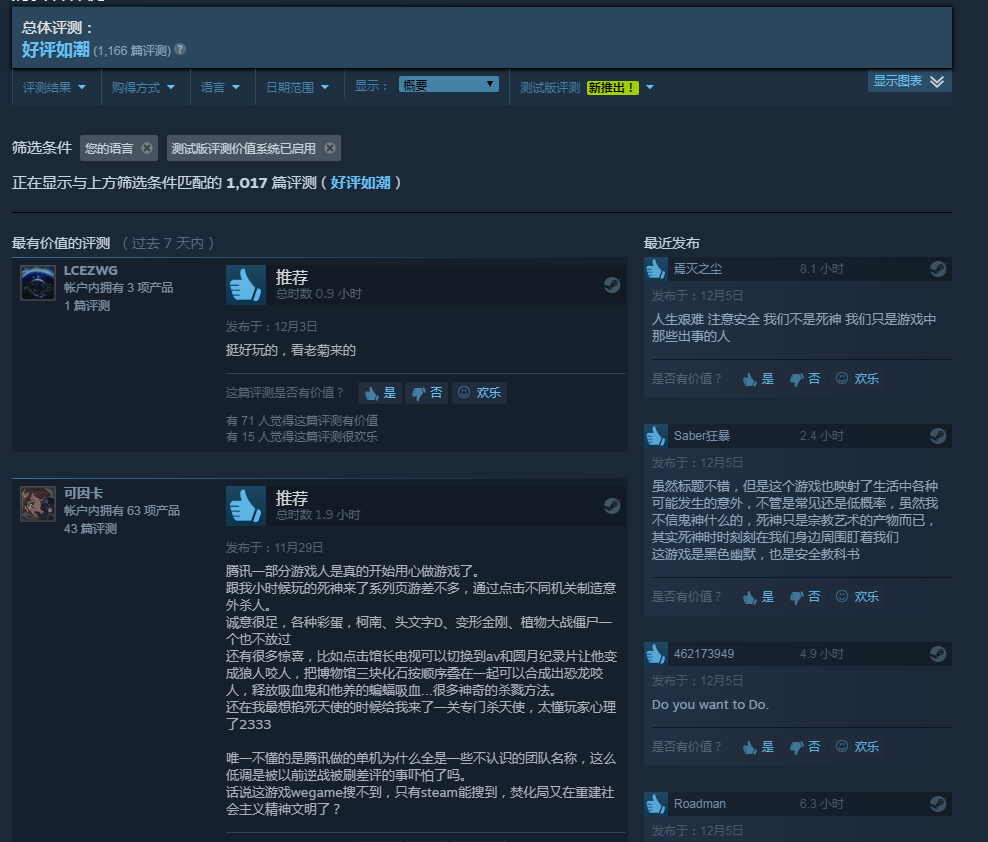
Task: Remove the 测试版评测价值系统已启用 filter tag
Action: point(330,148)
